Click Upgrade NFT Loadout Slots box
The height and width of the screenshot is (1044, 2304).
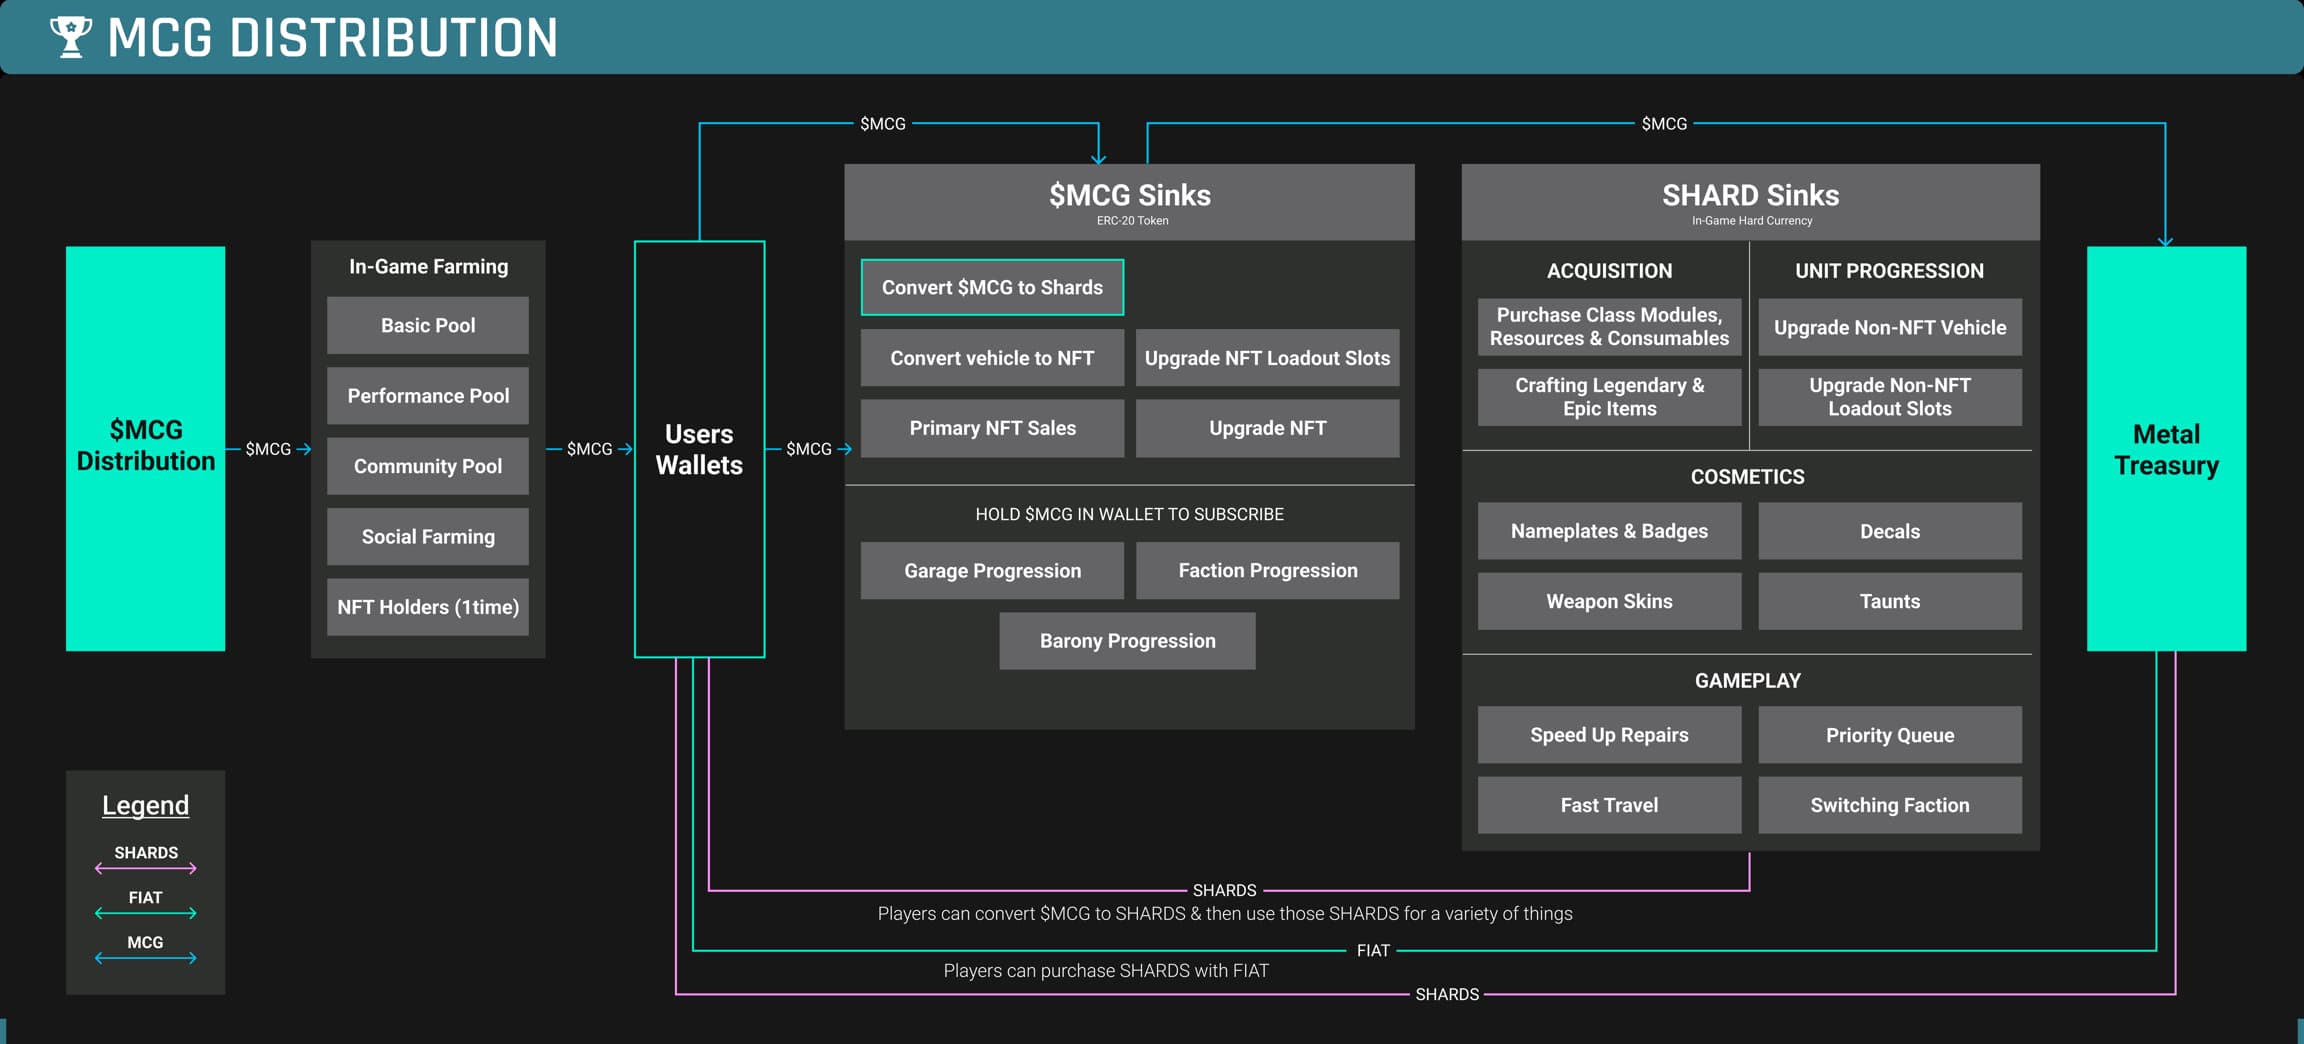tap(1267, 358)
